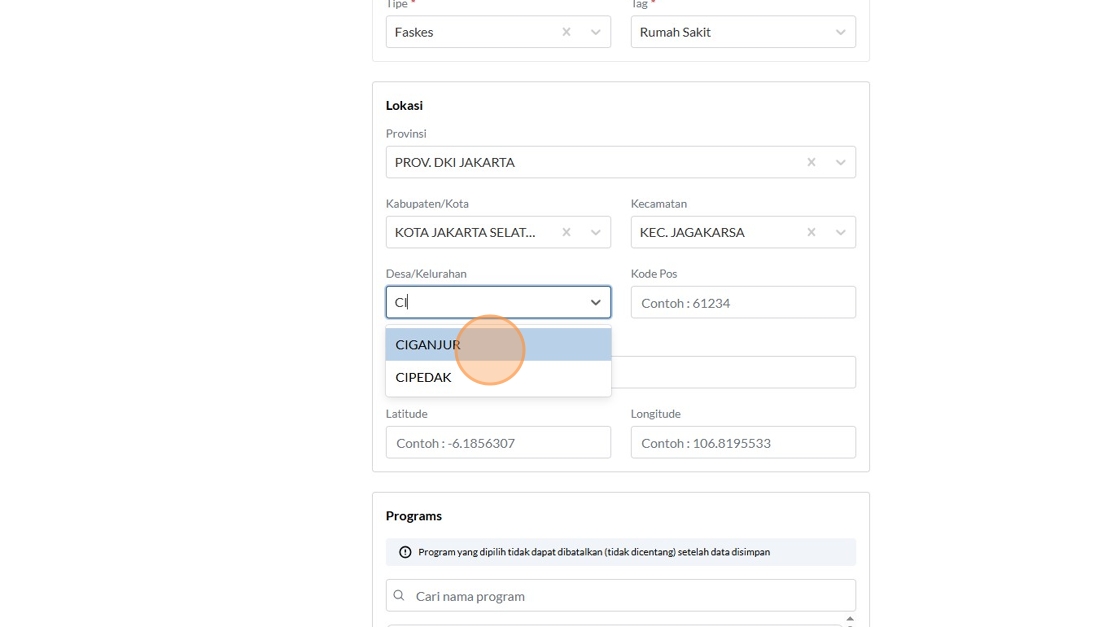This screenshot has height=627, width=1120.
Task: Clear the PROV. DKI JAKARTA selection
Action: 811,162
